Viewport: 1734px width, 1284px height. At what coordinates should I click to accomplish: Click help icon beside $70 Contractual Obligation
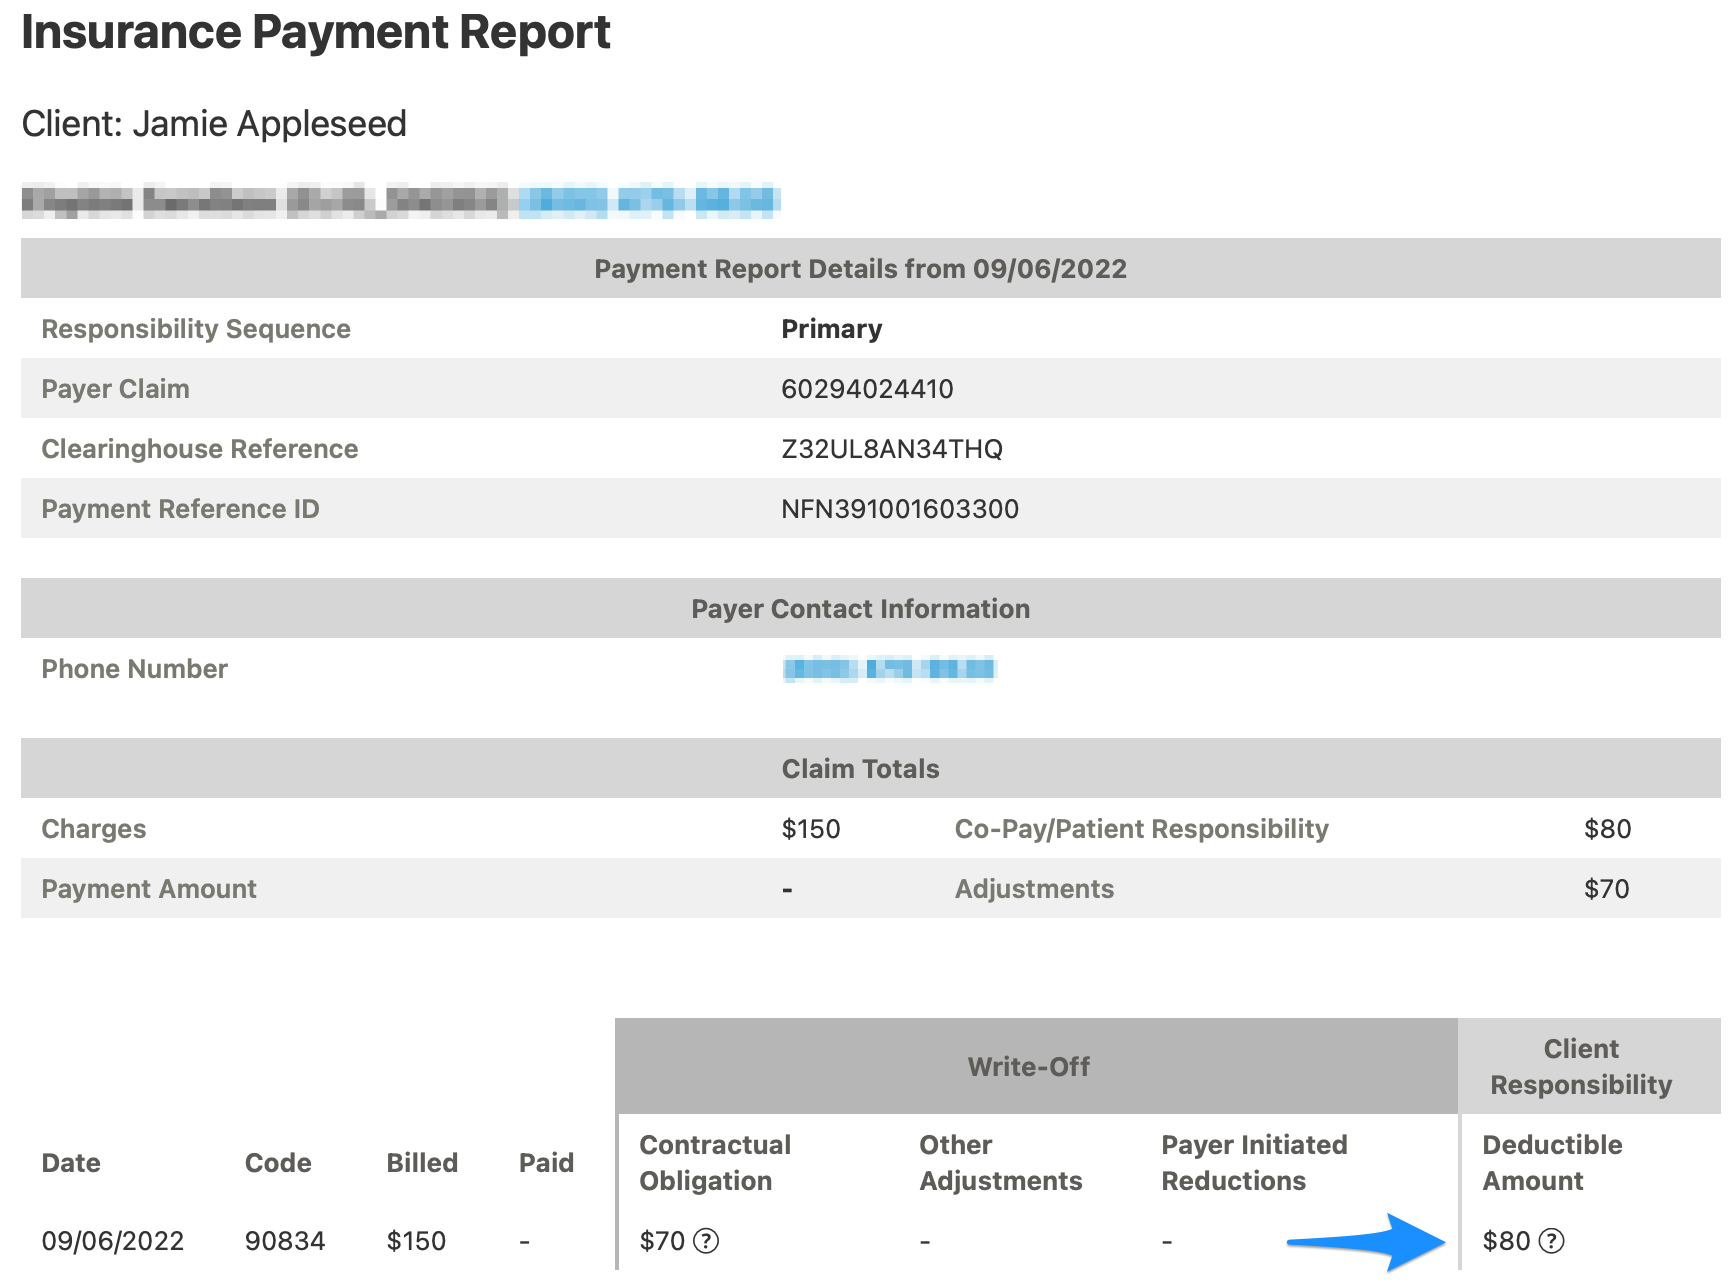(706, 1241)
